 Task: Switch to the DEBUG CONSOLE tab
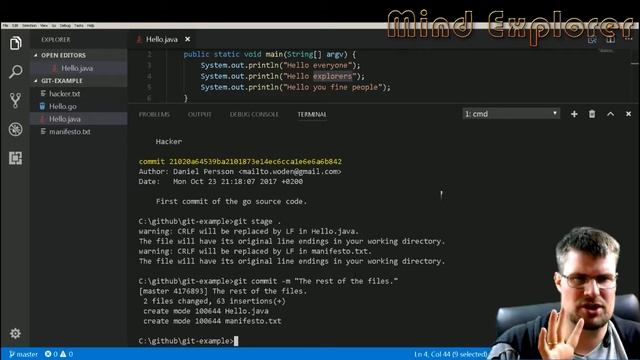[254, 114]
